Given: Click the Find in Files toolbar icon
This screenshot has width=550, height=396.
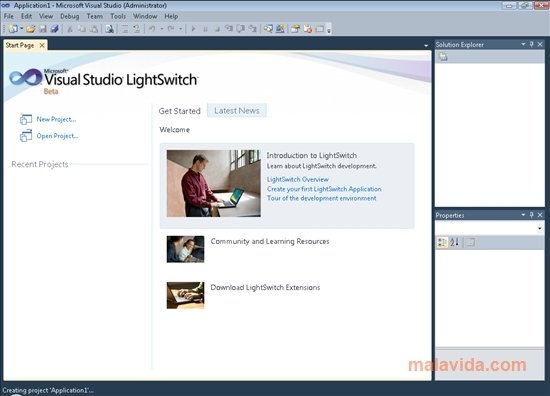Looking at the screenshot, I should [109, 29].
